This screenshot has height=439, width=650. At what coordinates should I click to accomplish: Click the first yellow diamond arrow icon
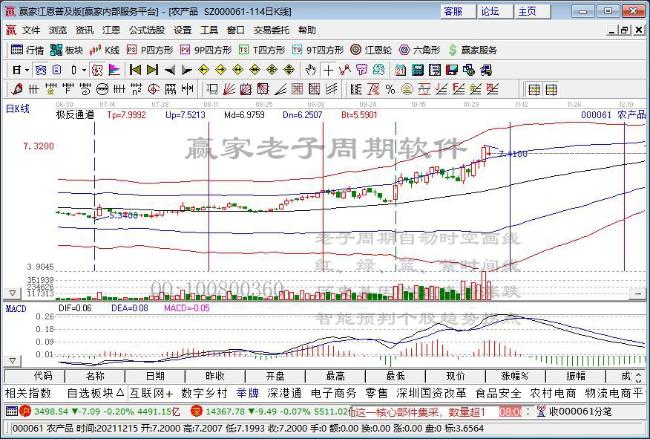coord(203,70)
